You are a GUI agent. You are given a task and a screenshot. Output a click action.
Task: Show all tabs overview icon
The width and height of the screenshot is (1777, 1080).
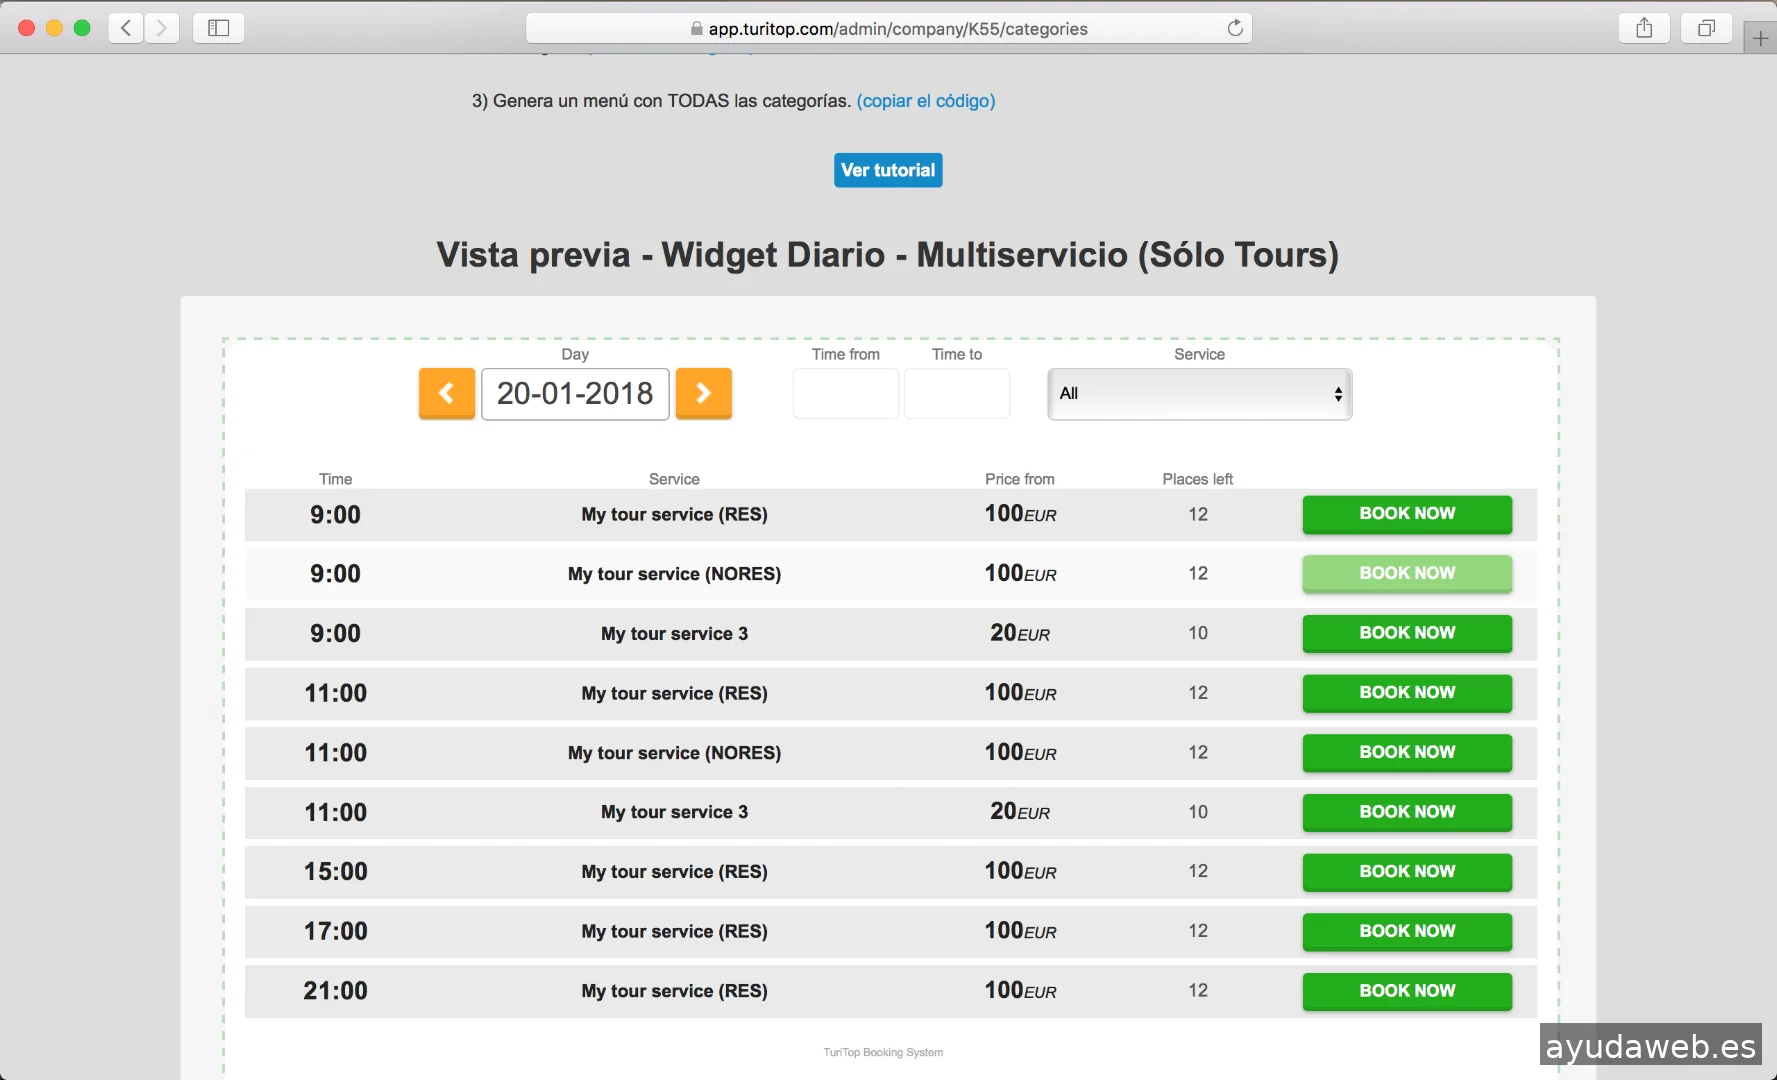(x=1706, y=28)
